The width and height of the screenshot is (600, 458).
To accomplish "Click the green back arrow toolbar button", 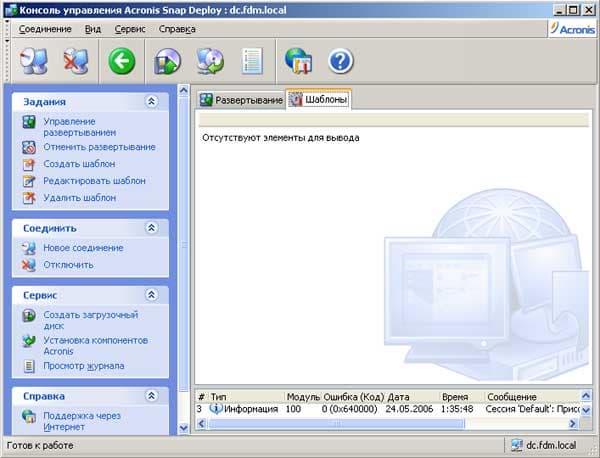I will tap(122, 61).
